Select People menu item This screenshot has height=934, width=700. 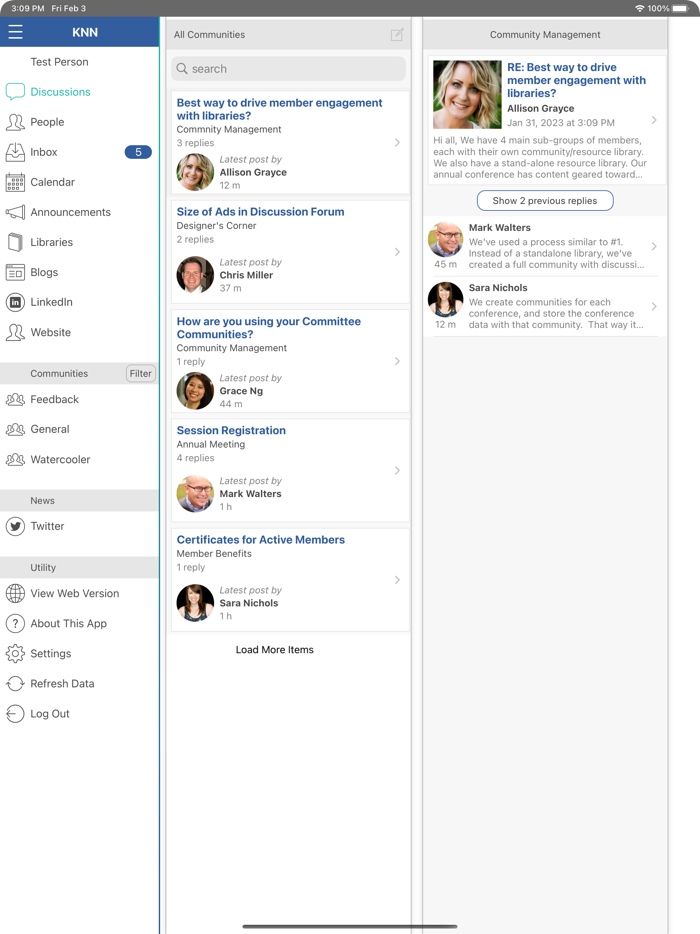(79, 122)
